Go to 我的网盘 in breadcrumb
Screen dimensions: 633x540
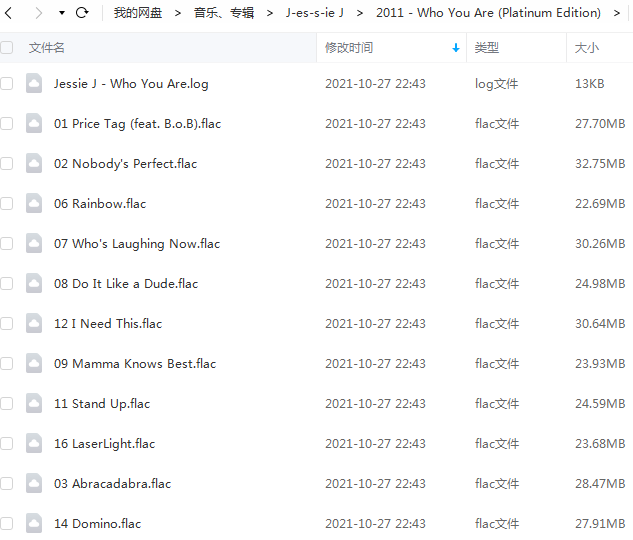coord(138,13)
